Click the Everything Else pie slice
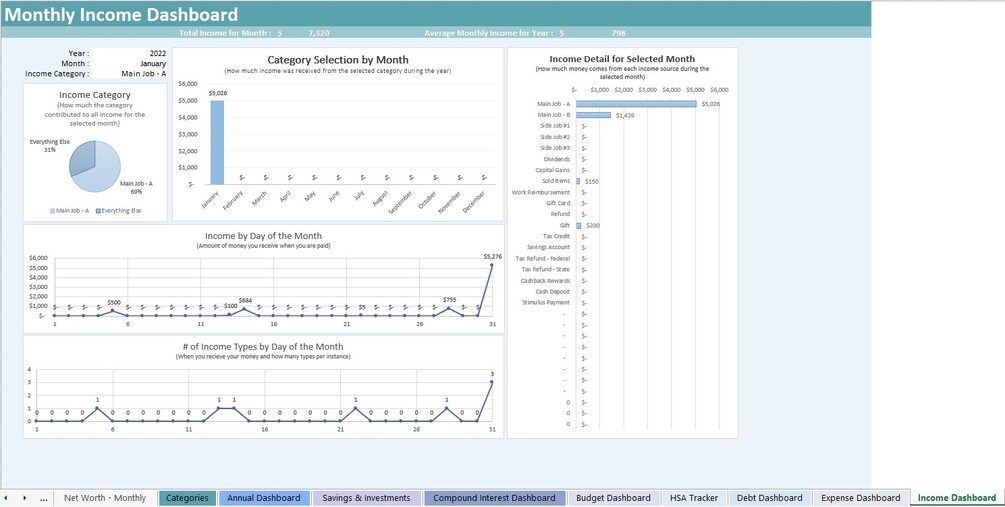Viewport: 1005px width, 507px height. pyautogui.click(x=82, y=158)
